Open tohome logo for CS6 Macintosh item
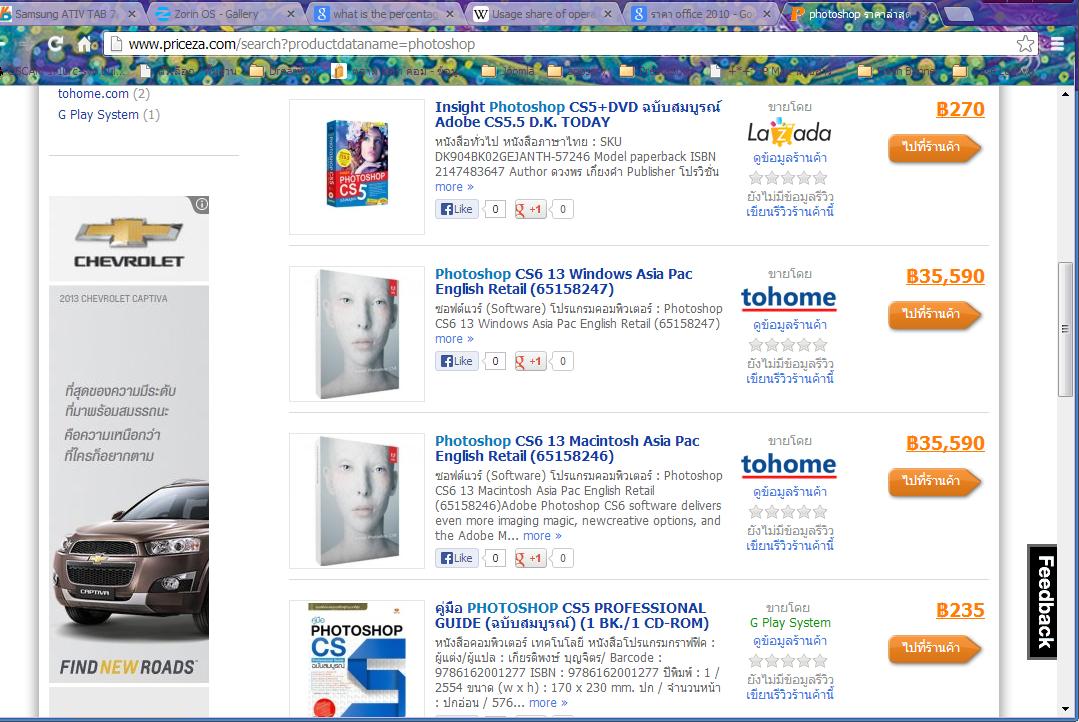Viewport: 1079px width, 722px height. click(x=789, y=466)
